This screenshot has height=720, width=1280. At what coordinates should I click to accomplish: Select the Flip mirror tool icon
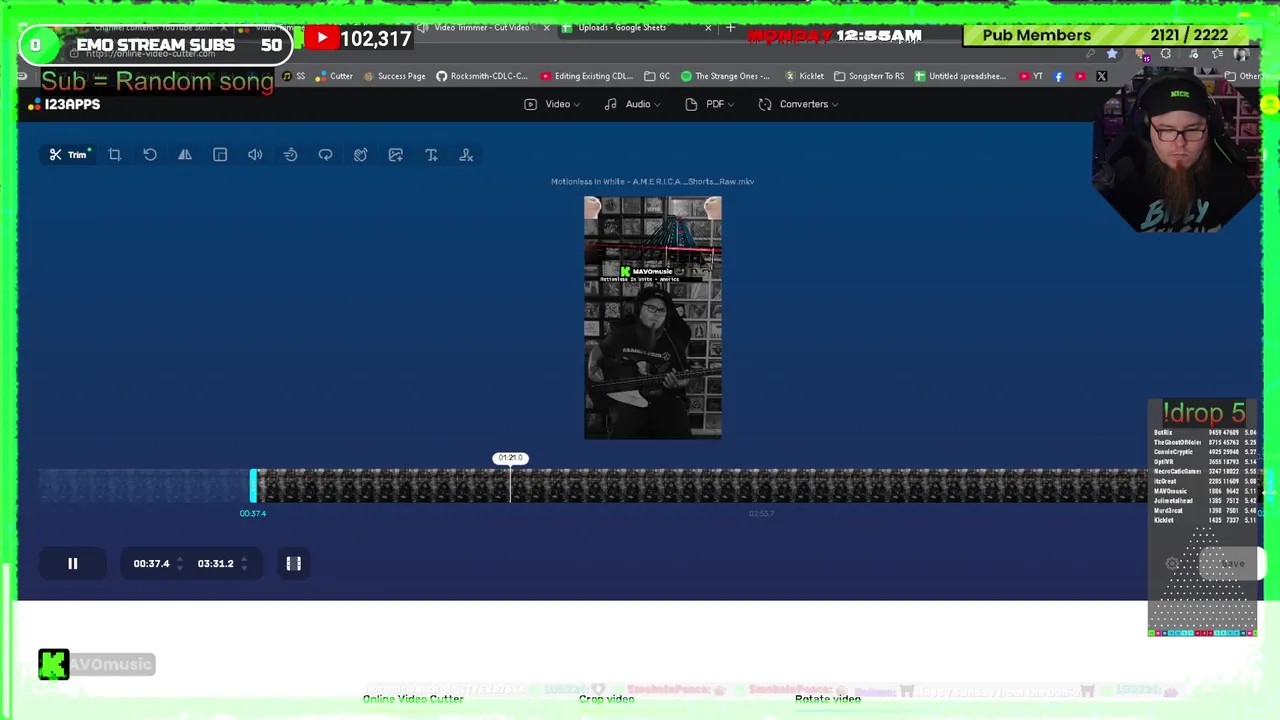pyautogui.click(x=185, y=155)
